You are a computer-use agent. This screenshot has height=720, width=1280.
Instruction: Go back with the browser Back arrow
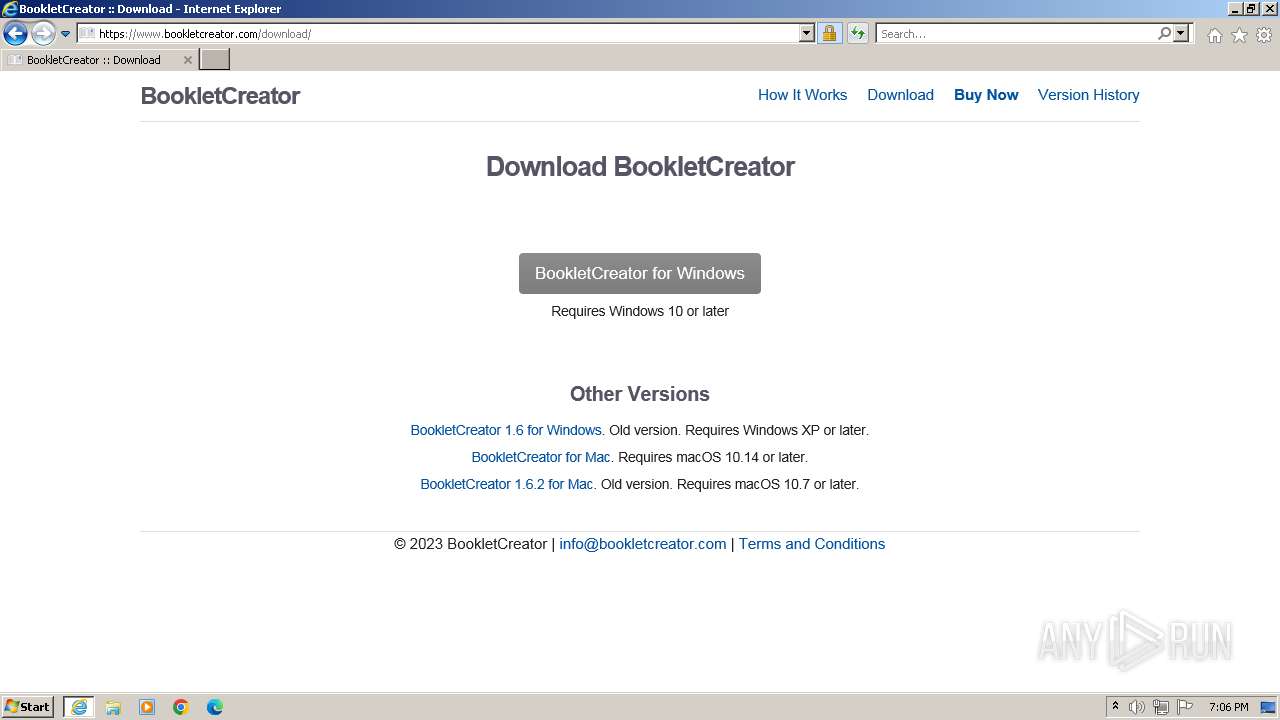pyautogui.click(x=15, y=34)
